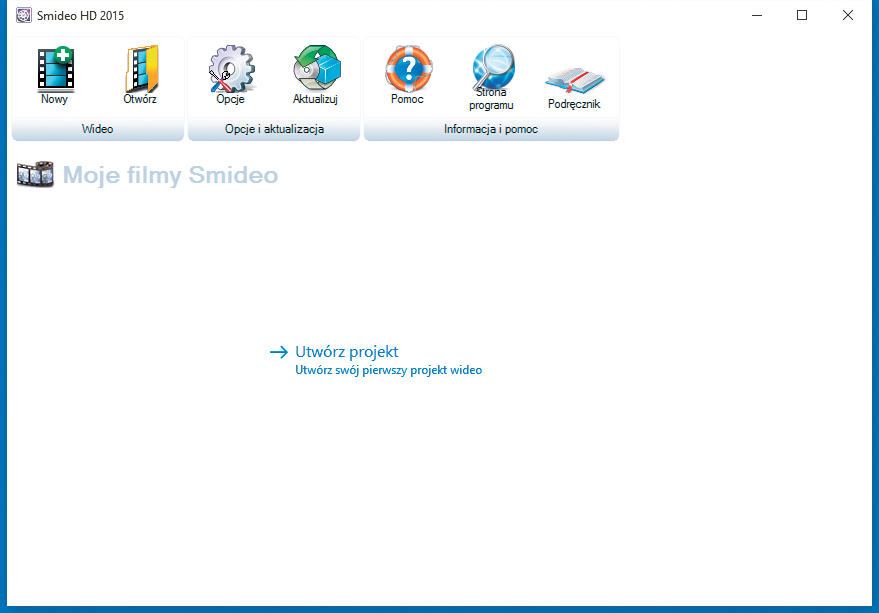The image size is (879, 613).
Task: Minimize the Smideo HD 2015 window
Action: coord(756,15)
